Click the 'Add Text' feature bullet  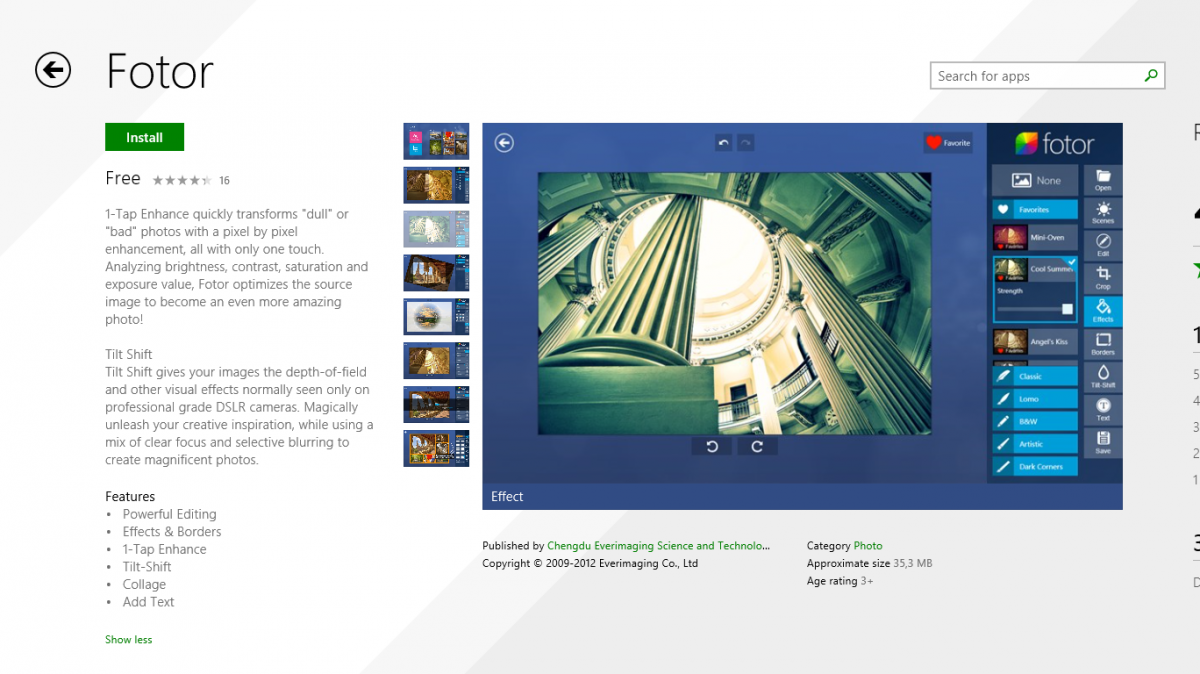[x=149, y=602]
